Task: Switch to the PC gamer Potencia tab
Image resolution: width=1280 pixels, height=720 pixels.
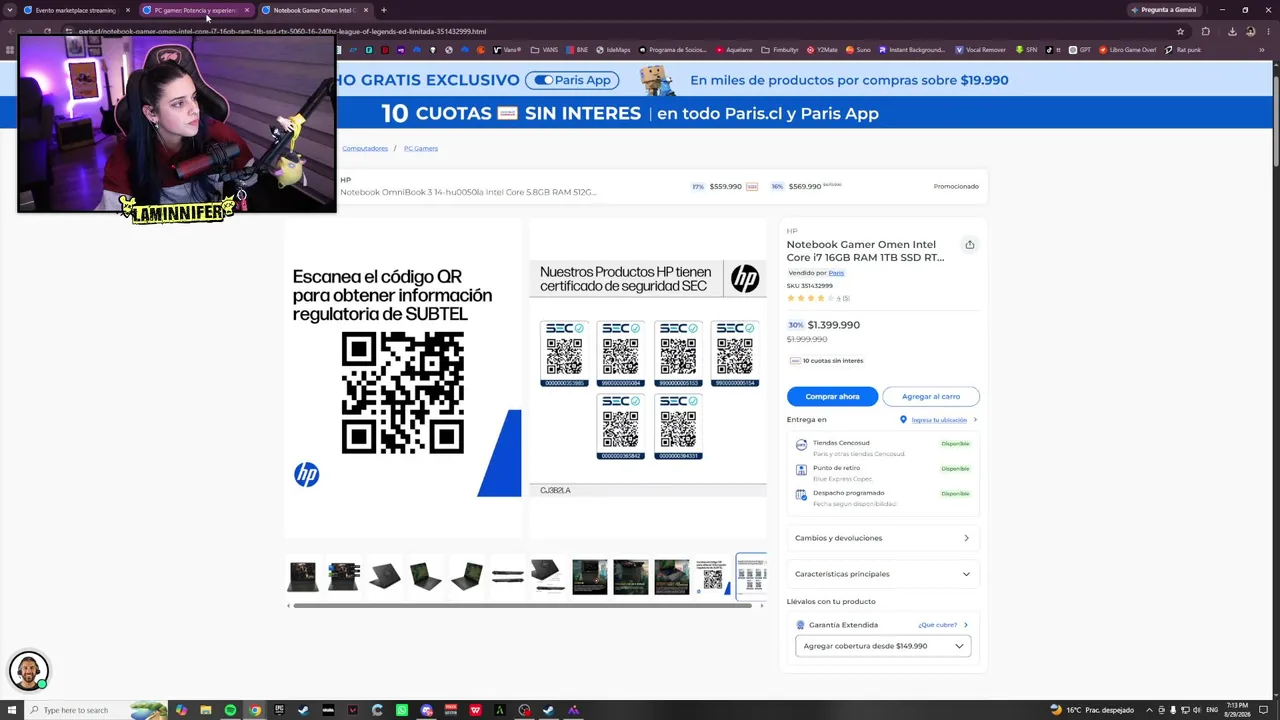Action: (195, 10)
